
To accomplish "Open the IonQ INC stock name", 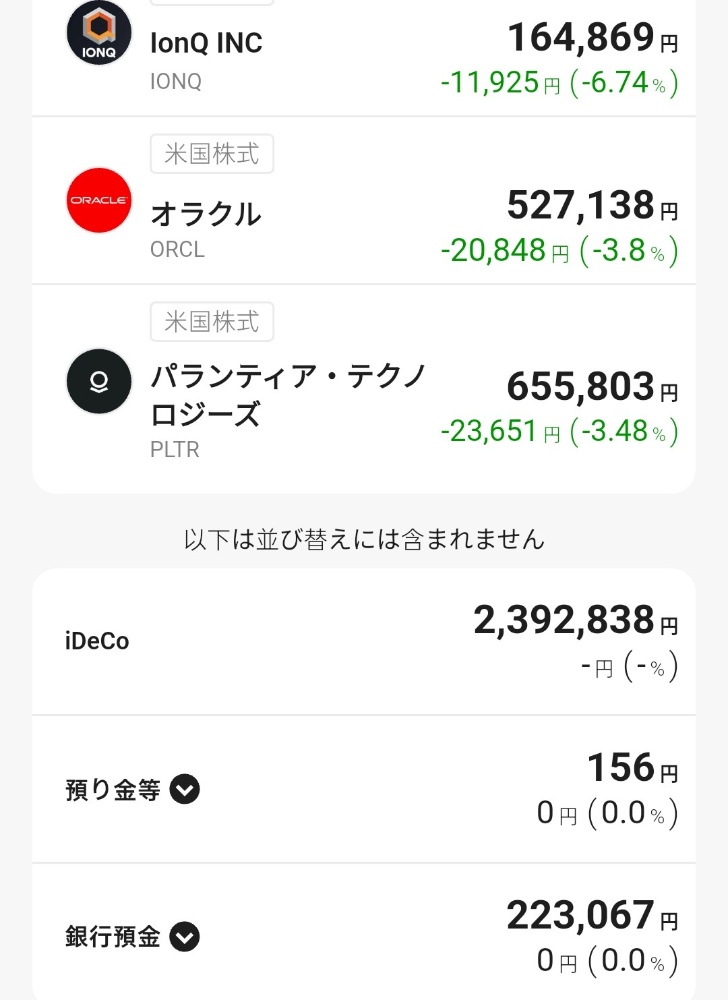I will point(206,43).
